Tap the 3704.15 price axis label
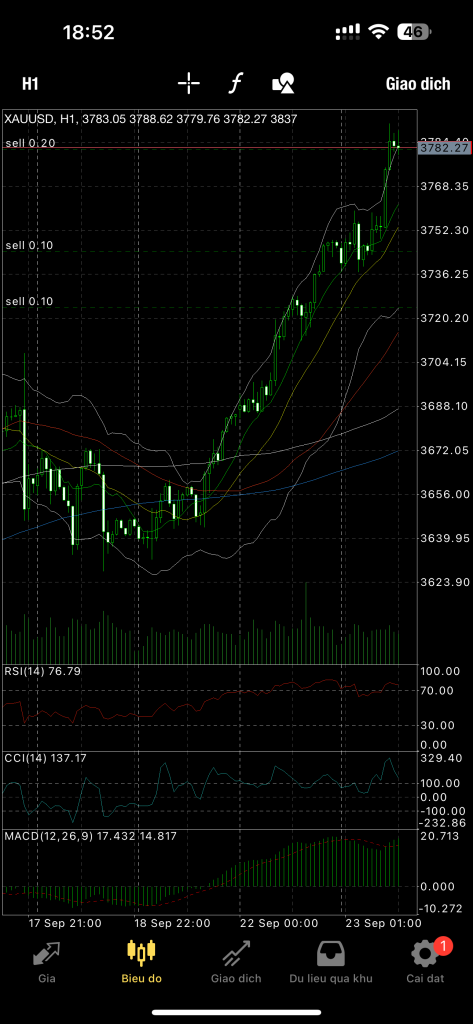473x1024 pixels. (x=444, y=362)
